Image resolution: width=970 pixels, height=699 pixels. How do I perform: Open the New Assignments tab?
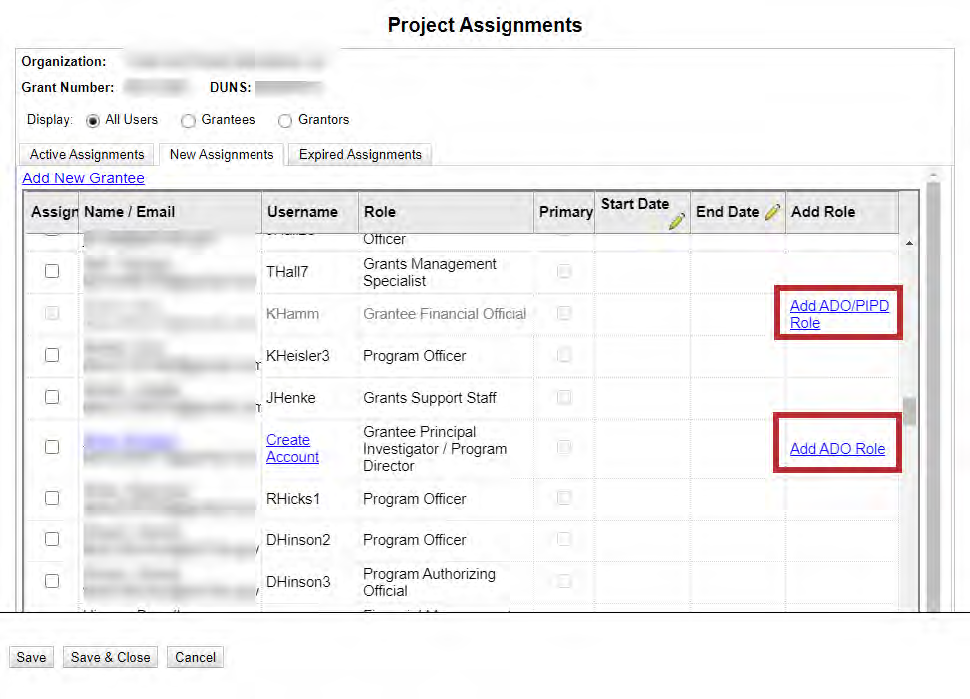coord(221,155)
